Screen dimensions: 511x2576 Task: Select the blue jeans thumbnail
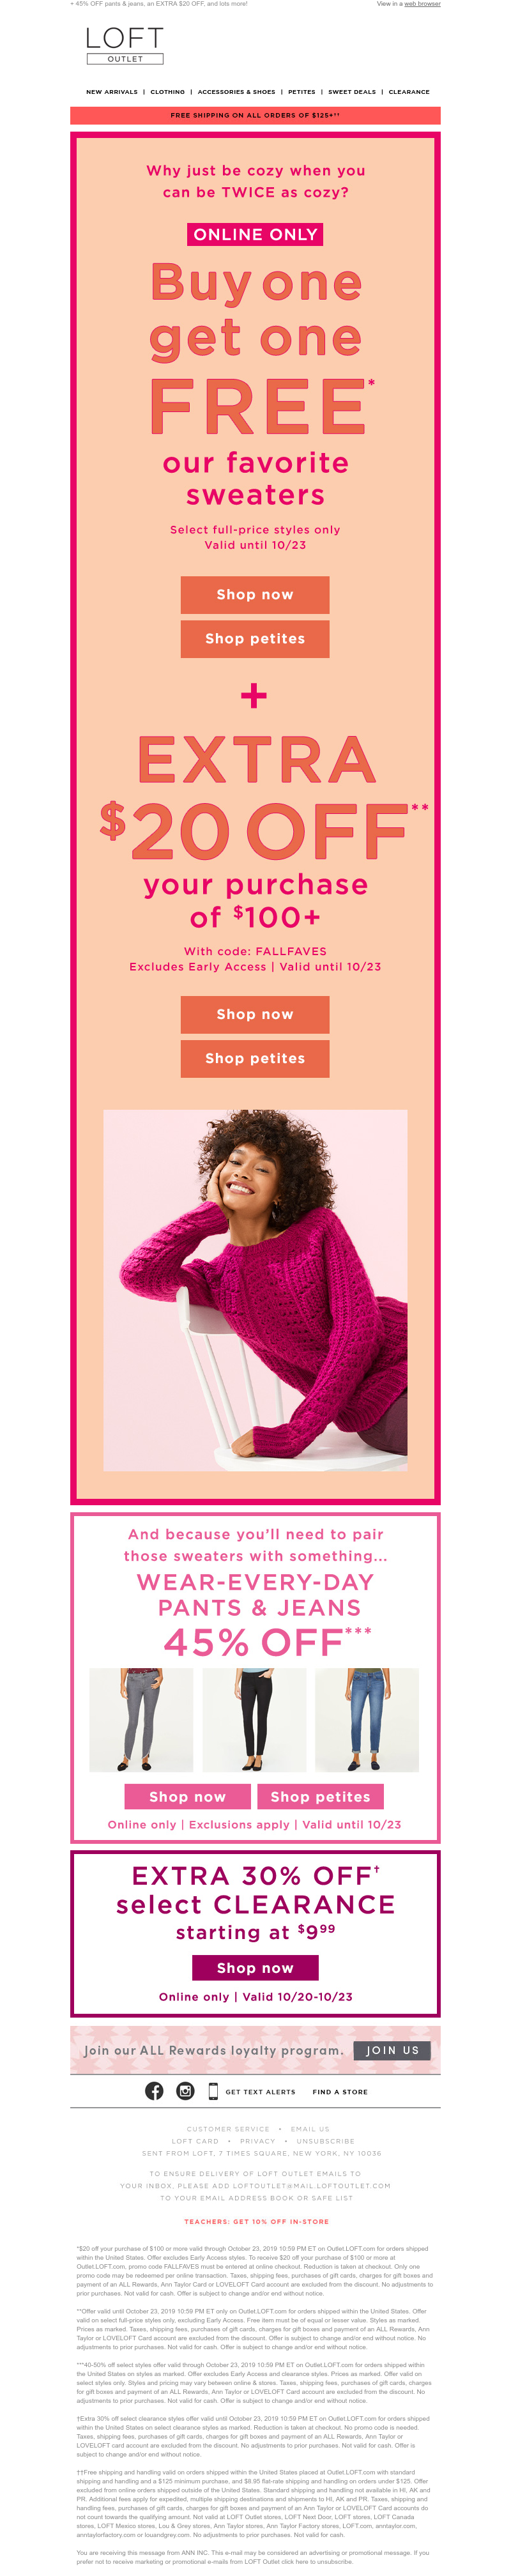[x=367, y=1719]
